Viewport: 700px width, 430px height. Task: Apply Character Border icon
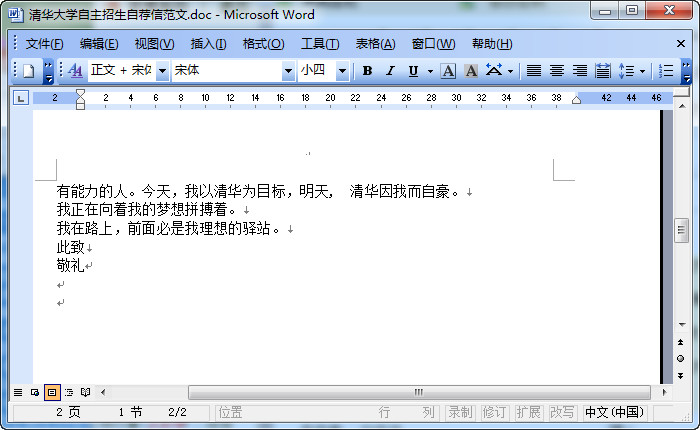click(x=448, y=71)
